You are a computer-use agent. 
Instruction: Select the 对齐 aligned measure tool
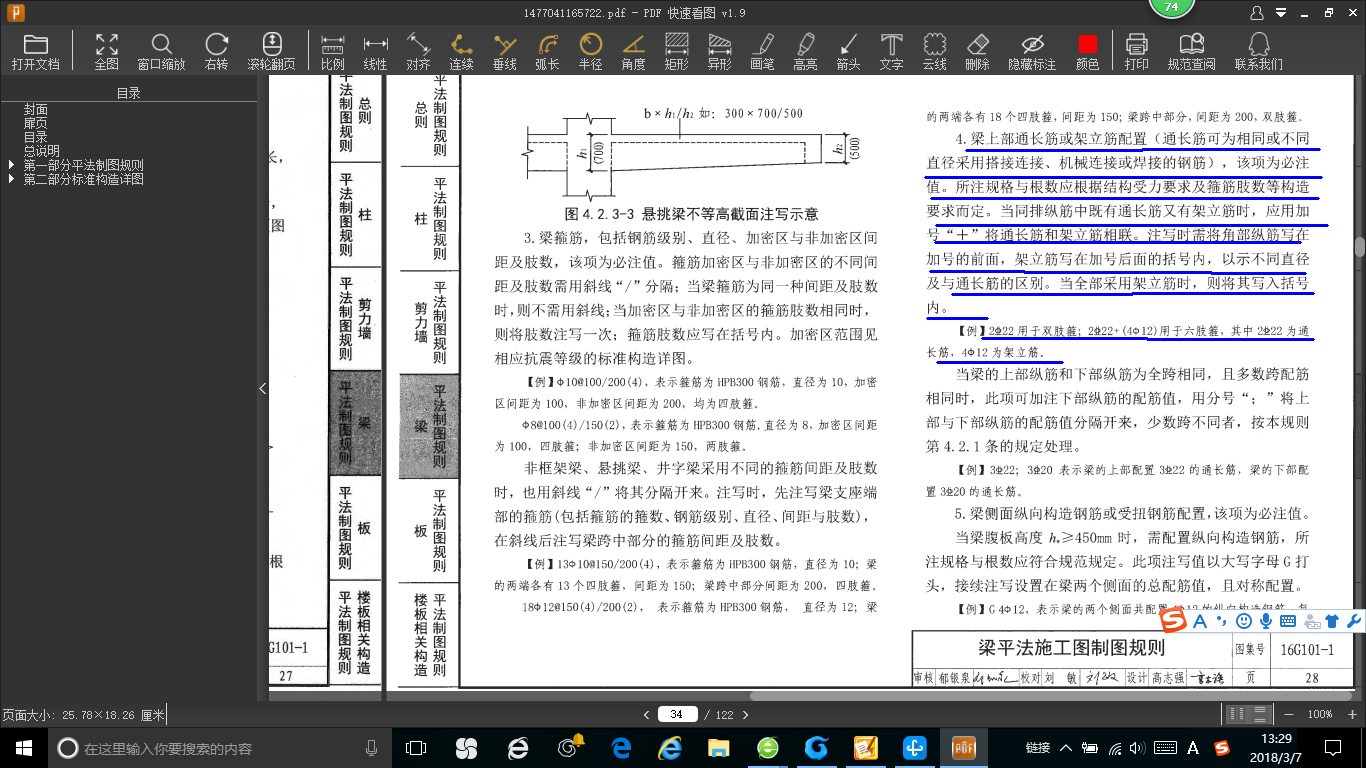[x=418, y=51]
